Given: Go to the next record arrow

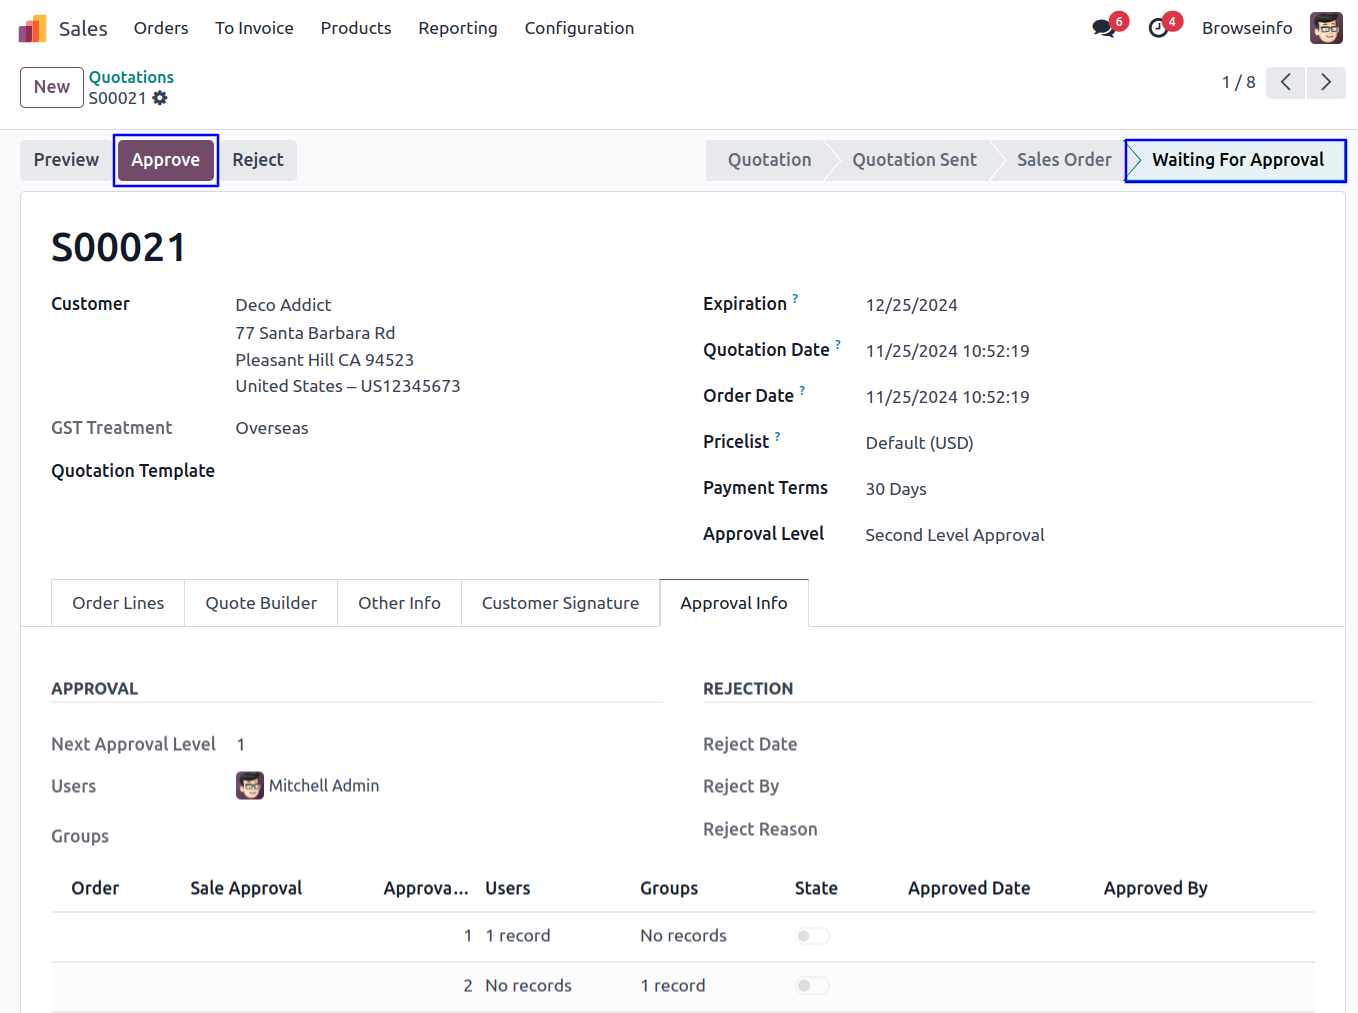Looking at the screenshot, I should [x=1326, y=82].
